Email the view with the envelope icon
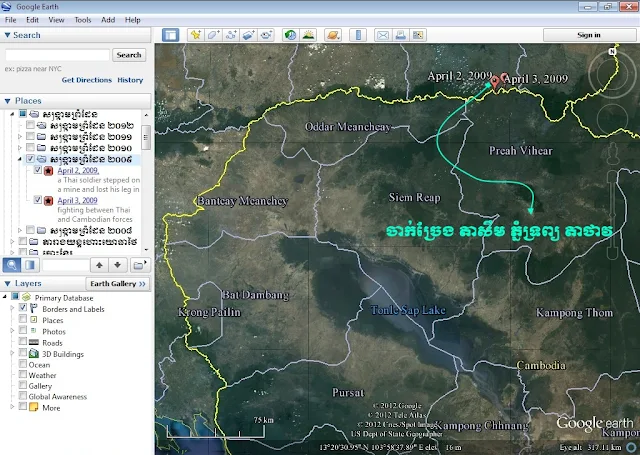640x455 pixels. coord(383,35)
